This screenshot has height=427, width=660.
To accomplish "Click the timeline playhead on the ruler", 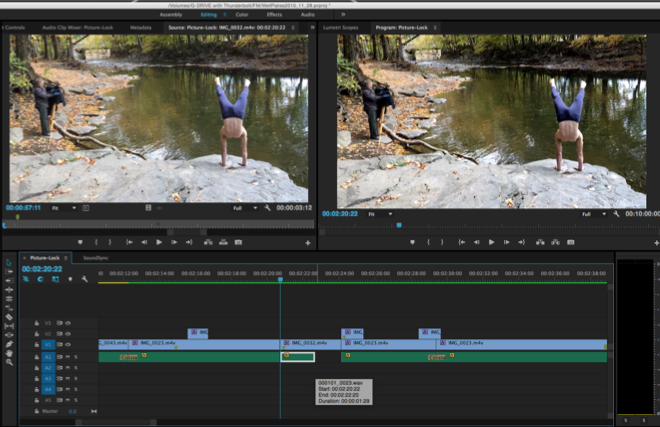I will point(280,279).
